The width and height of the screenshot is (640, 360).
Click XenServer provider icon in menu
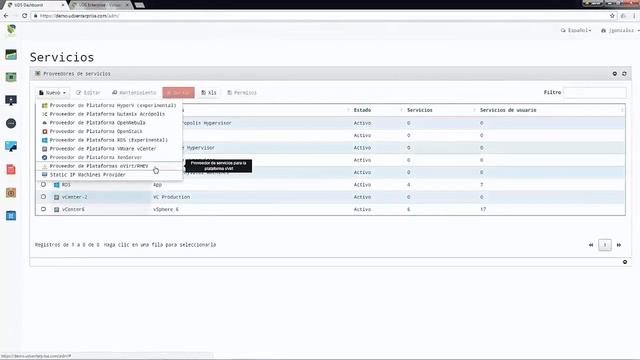tap(44, 157)
